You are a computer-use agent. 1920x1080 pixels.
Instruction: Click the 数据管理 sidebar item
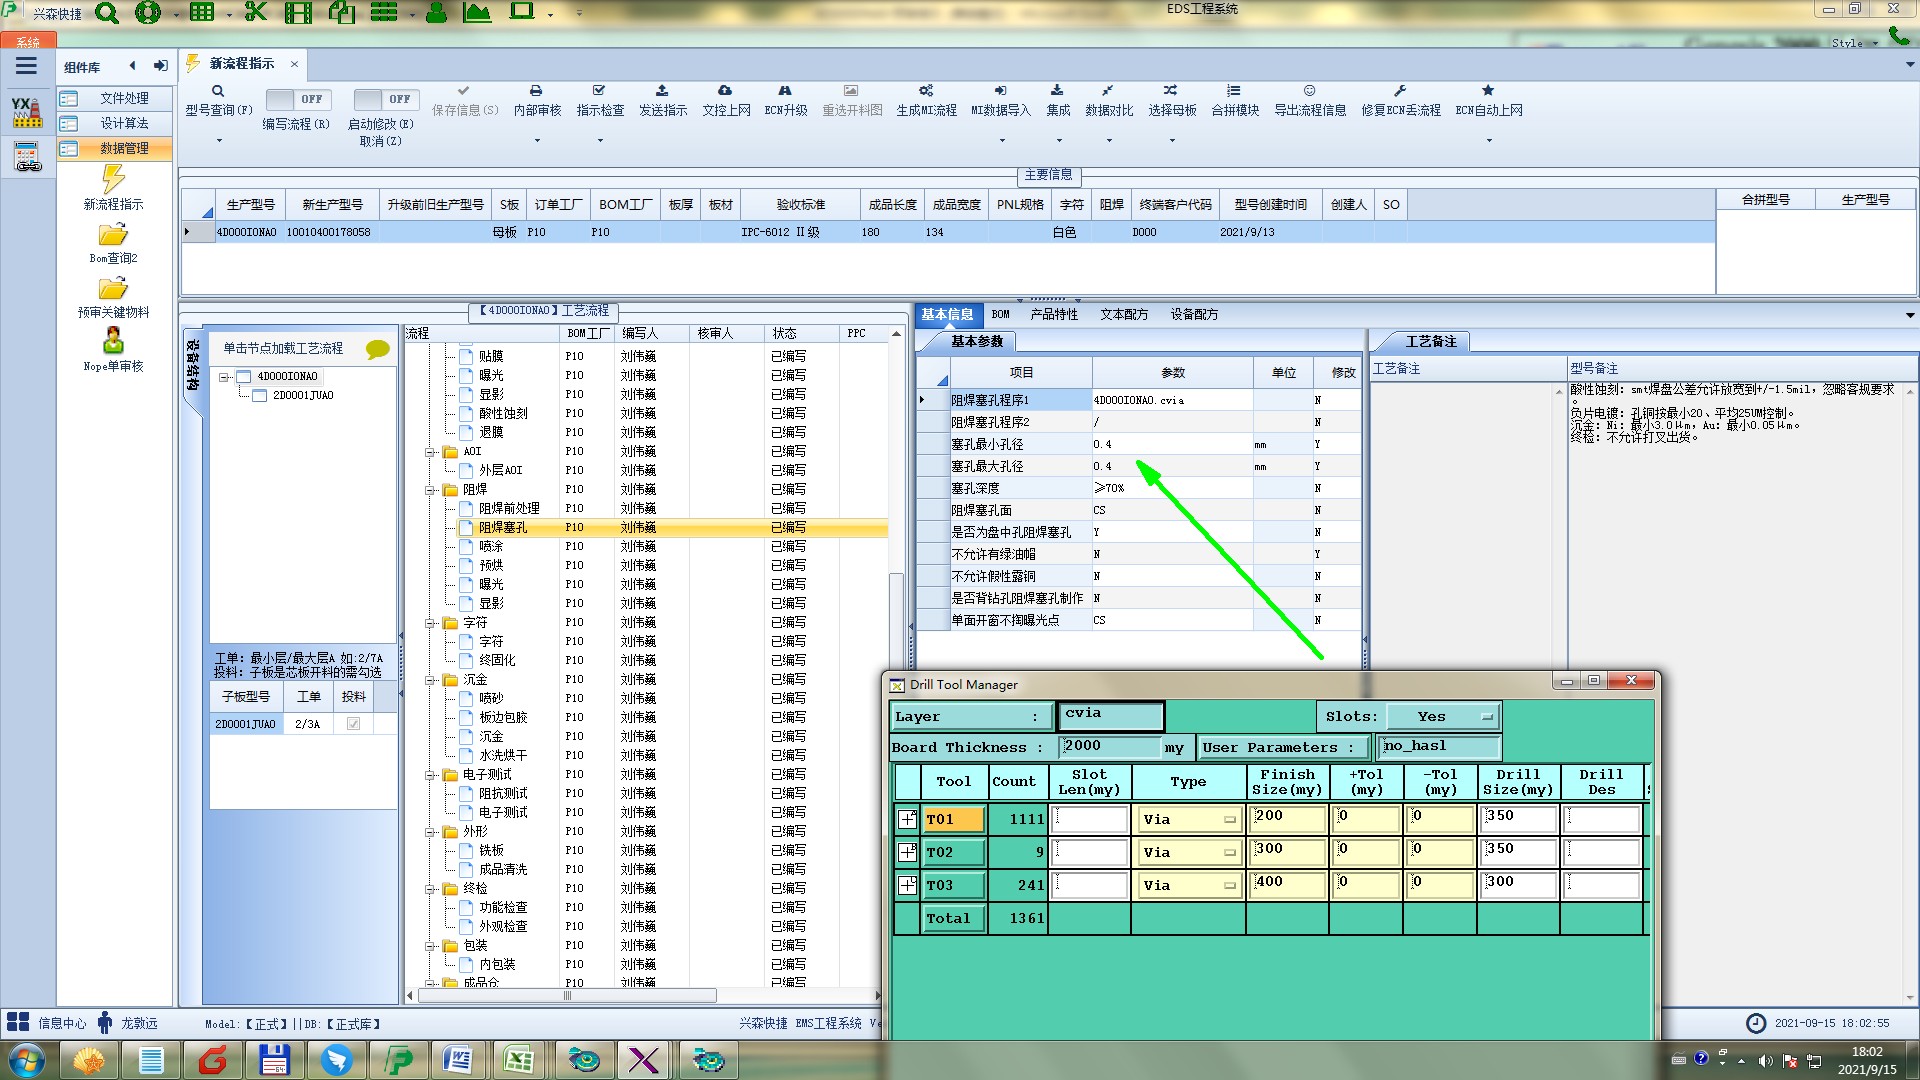tap(124, 148)
